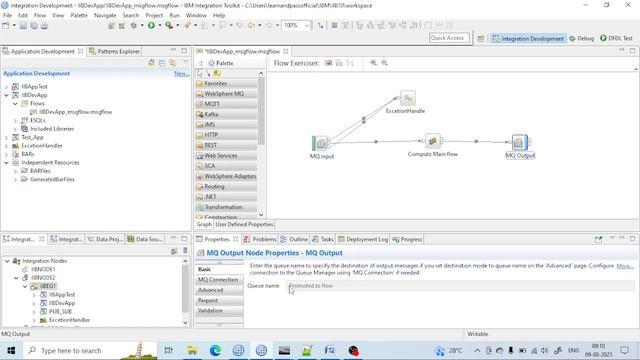This screenshot has width=640, height=360.
Task: Open the zoom percentage dropdown
Action: pyautogui.click(x=307, y=25)
